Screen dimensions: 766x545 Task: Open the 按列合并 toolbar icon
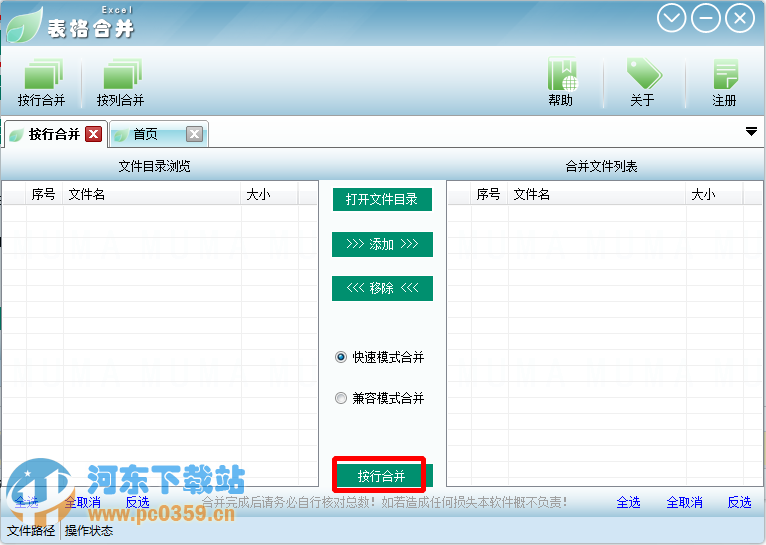[x=121, y=82]
